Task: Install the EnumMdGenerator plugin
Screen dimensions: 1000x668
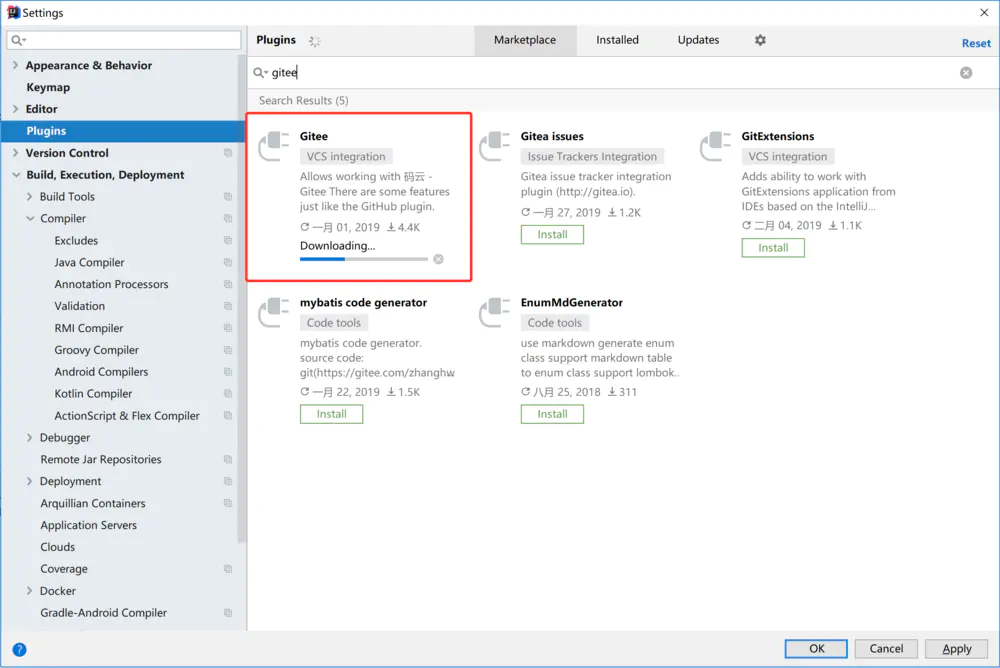Action: [x=552, y=414]
